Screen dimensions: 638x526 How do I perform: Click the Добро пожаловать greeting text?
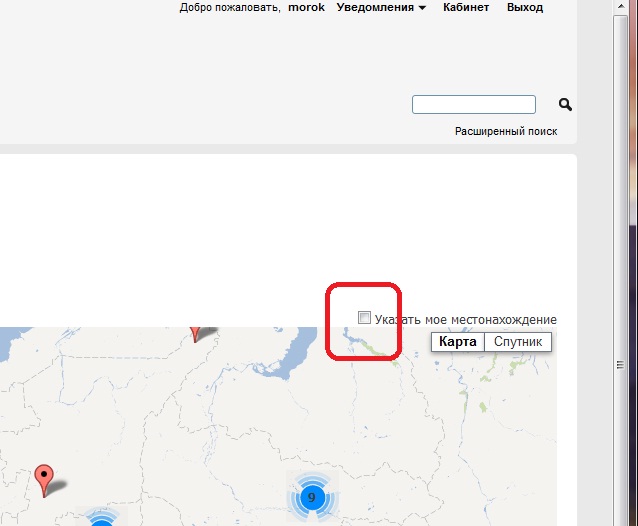tap(230, 7)
